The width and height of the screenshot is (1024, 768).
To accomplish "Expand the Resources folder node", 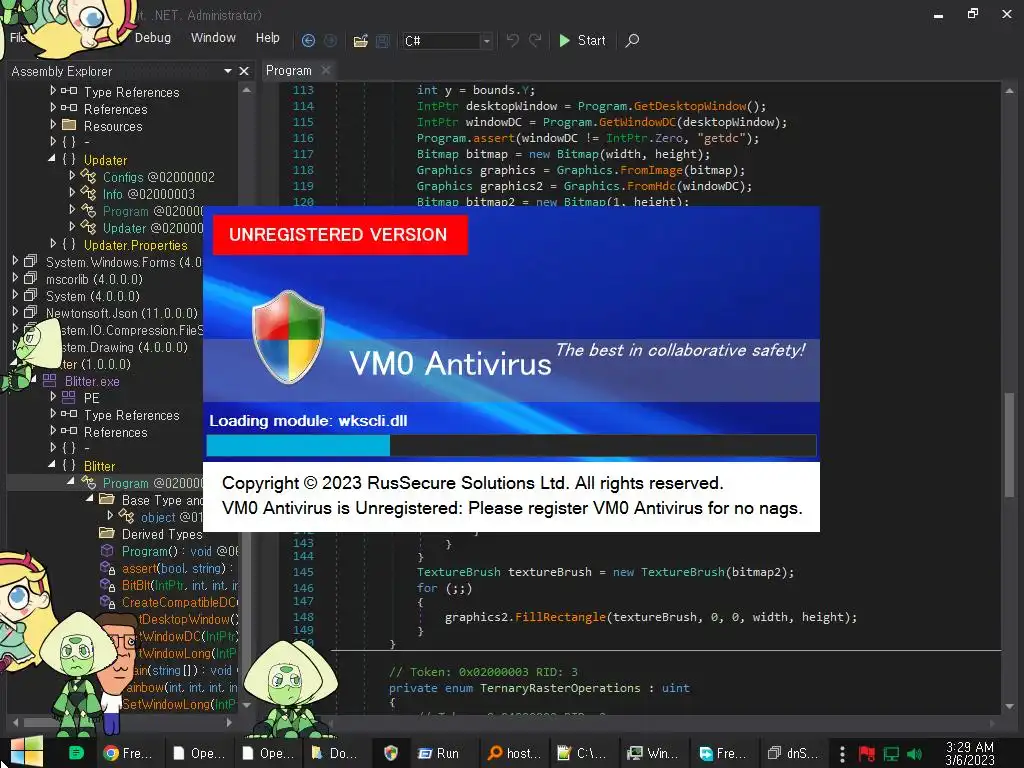I will tap(53, 124).
